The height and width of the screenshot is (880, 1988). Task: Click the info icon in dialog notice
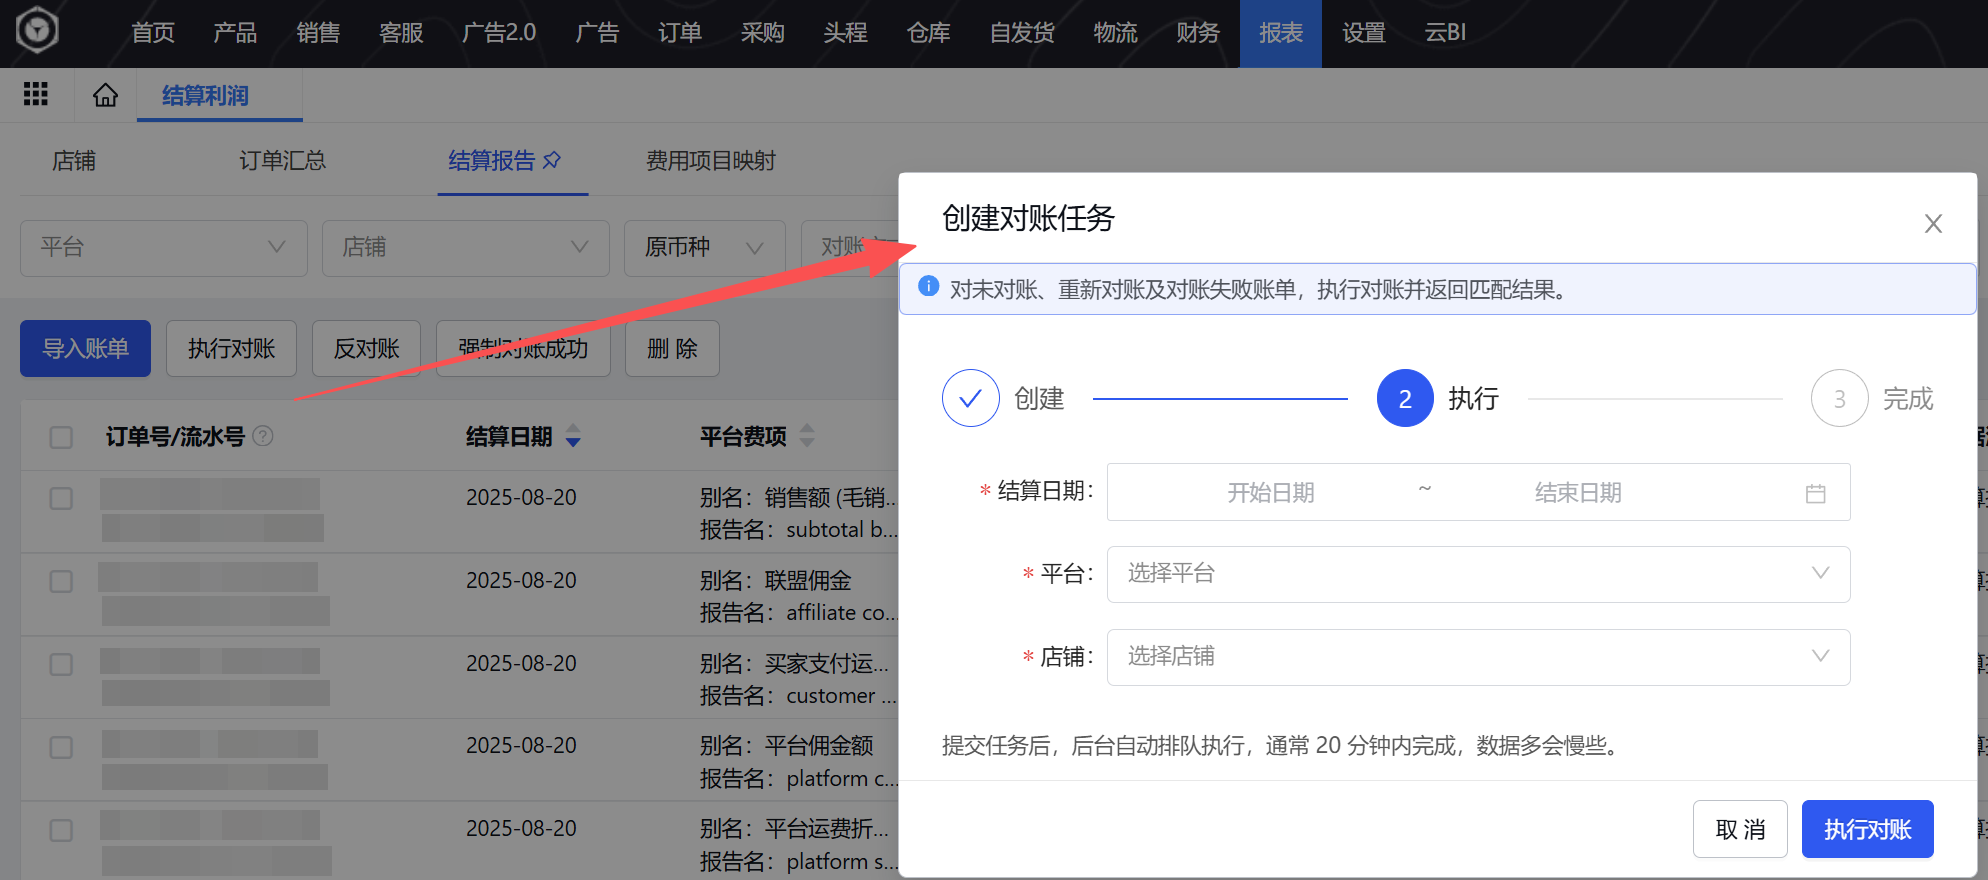(928, 287)
